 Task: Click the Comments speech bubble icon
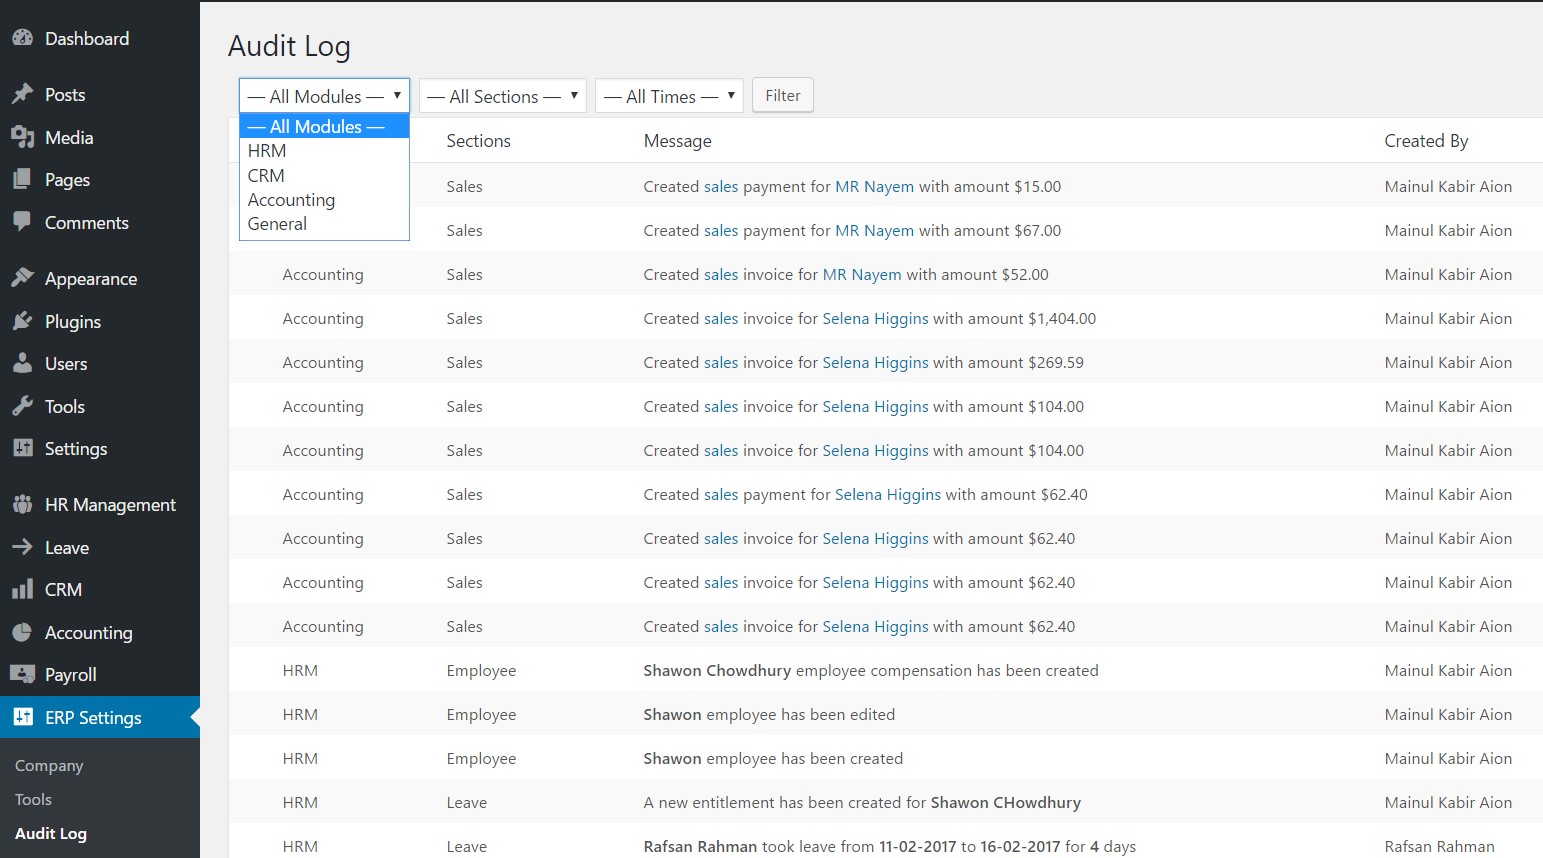click(x=22, y=222)
